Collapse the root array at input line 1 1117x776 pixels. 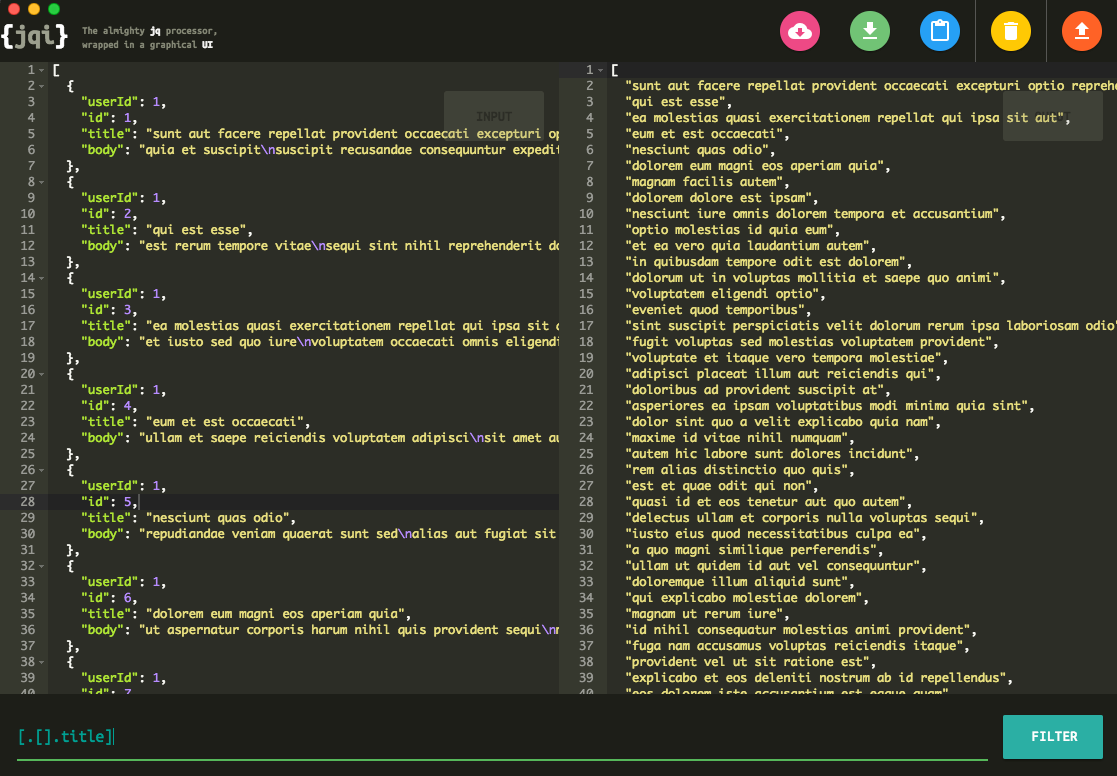click(x=41, y=70)
